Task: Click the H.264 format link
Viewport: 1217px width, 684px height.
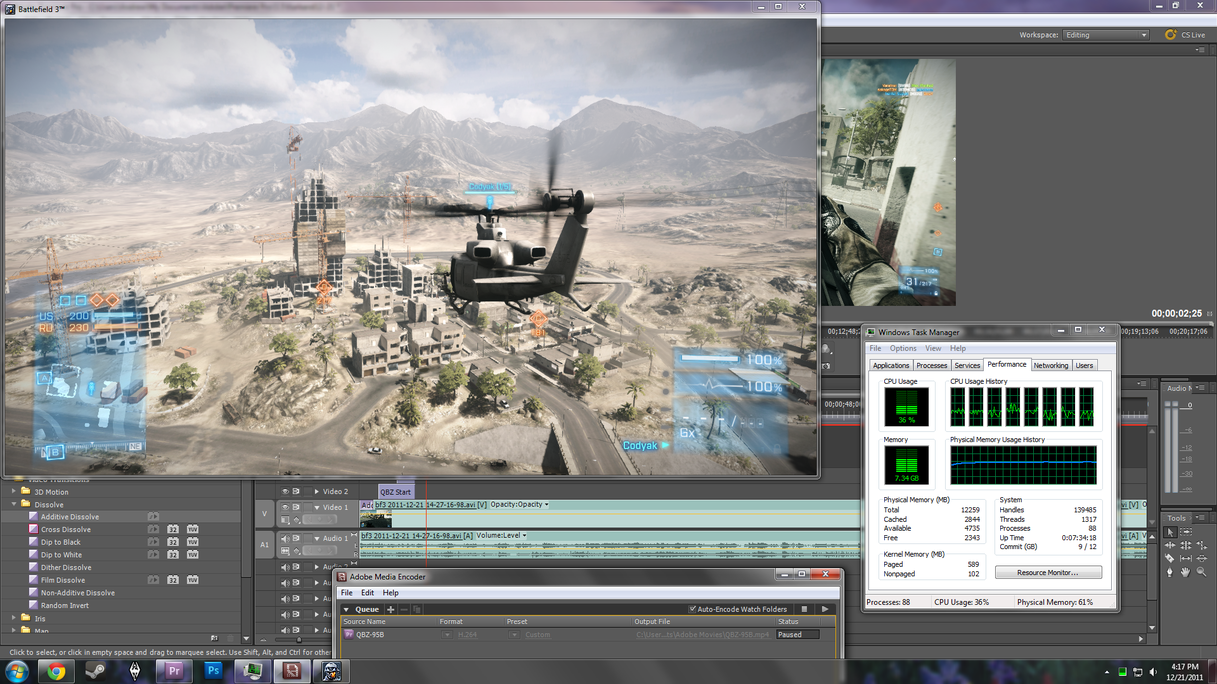Action: click(x=466, y=635)
